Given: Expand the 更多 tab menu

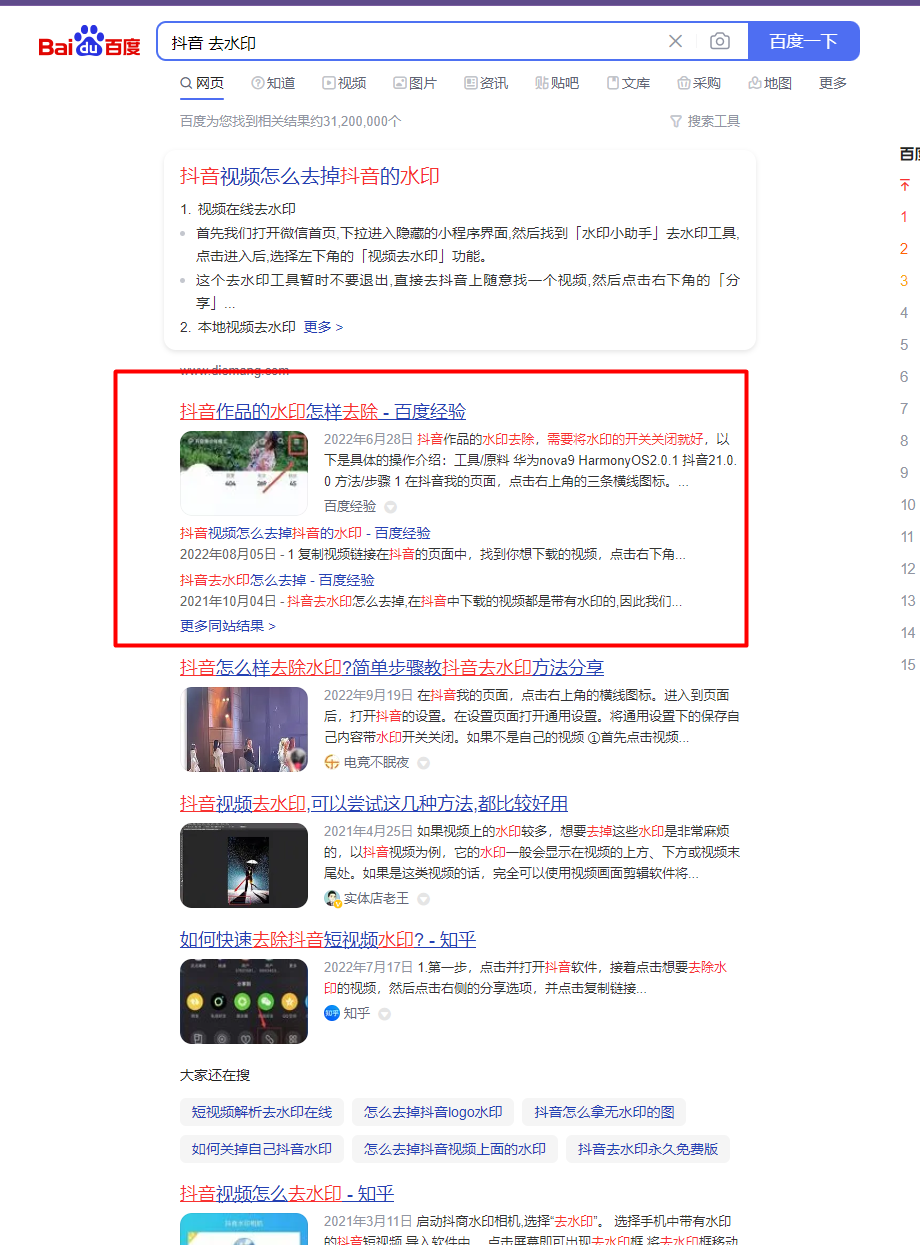Looking at the screenshot, I should pyautogui.click(x=833, y=83).
